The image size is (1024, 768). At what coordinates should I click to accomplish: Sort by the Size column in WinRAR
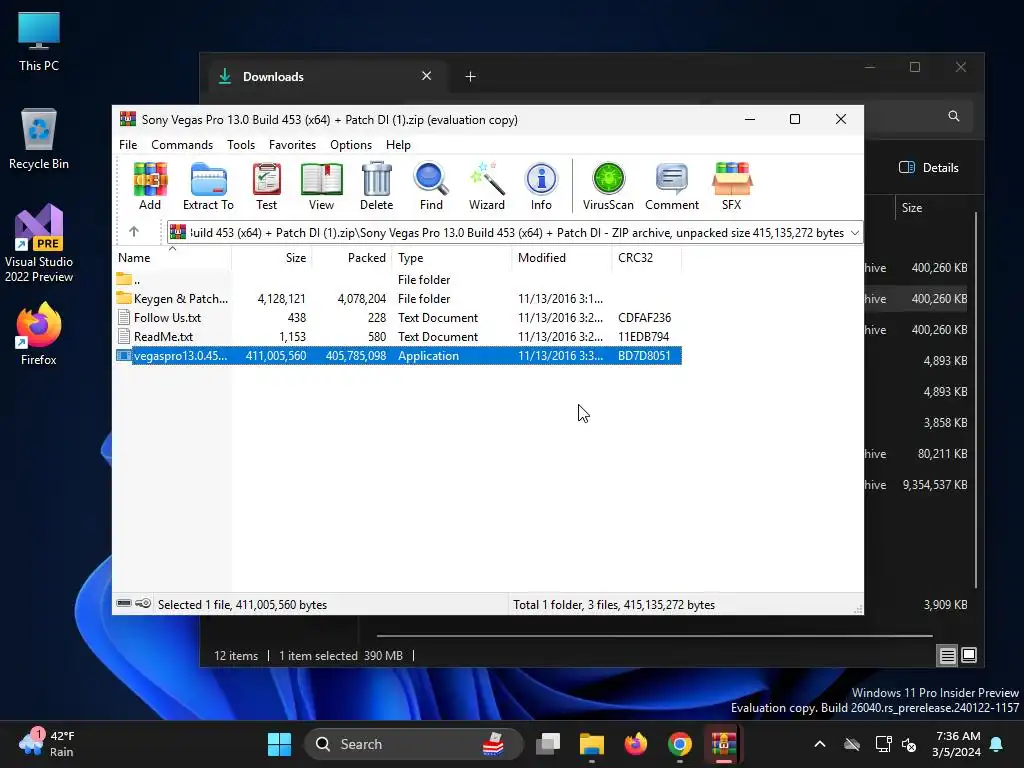272,258
